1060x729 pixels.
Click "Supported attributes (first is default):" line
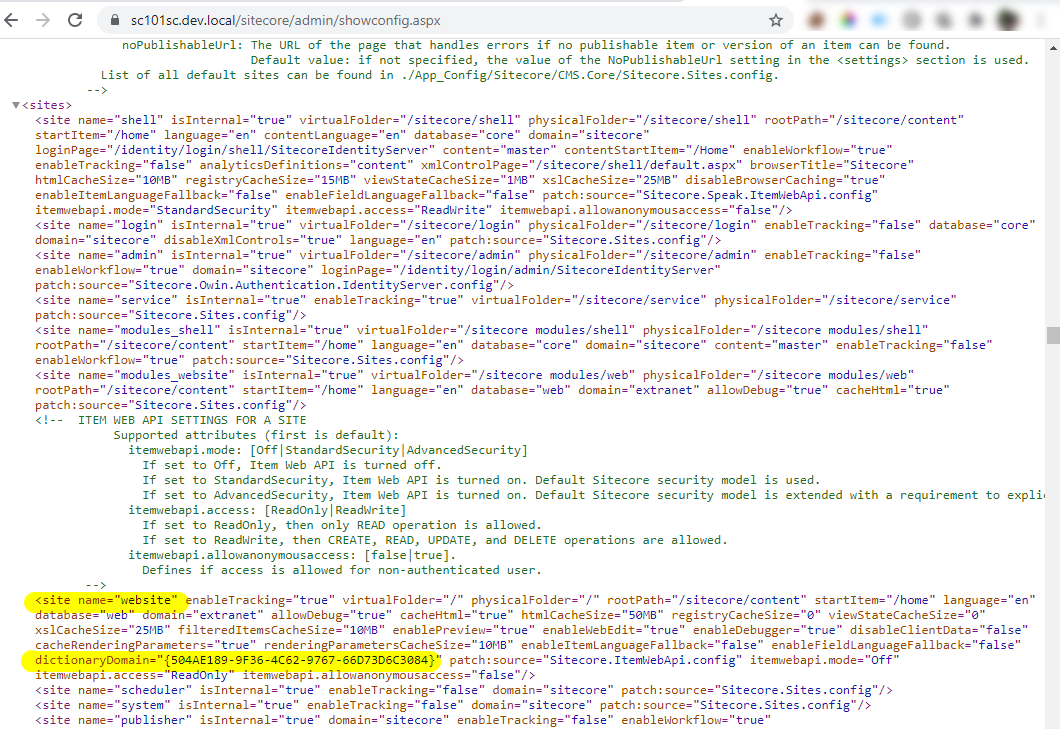pyautogui.click(x=256, y=435)
